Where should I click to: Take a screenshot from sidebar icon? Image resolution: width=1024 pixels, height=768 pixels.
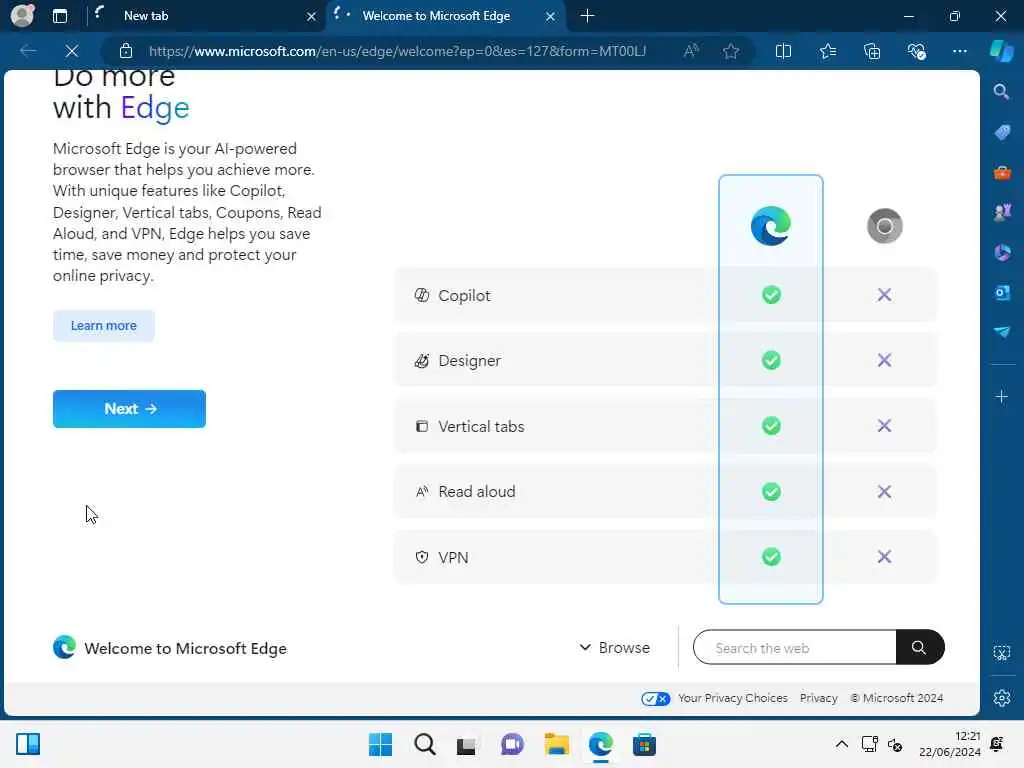pos(1002,652)
